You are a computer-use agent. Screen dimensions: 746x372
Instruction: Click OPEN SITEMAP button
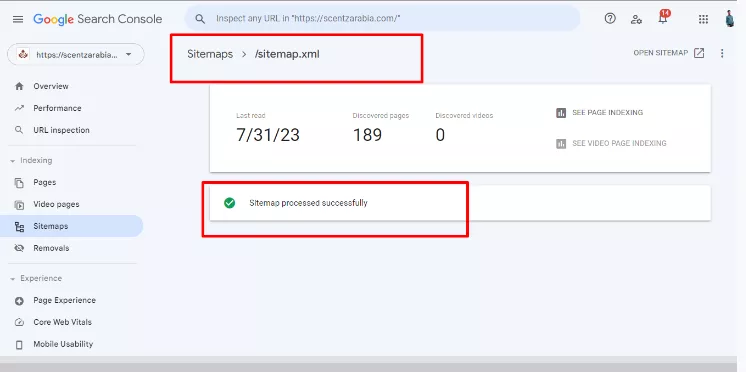coord(669,53)
